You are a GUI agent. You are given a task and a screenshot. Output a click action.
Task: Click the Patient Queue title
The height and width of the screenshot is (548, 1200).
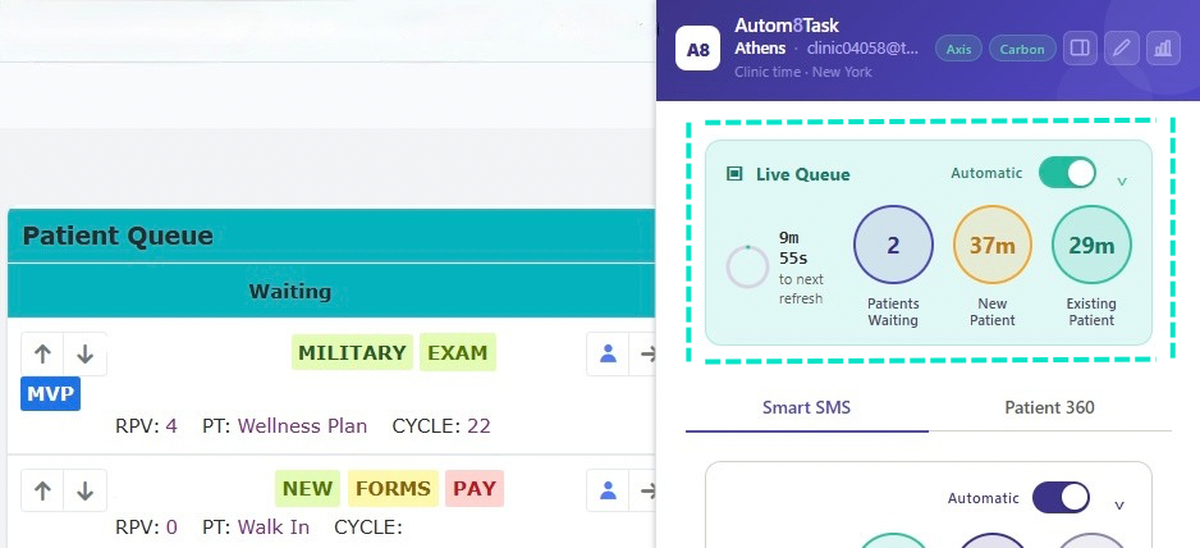tap(118, 236)
